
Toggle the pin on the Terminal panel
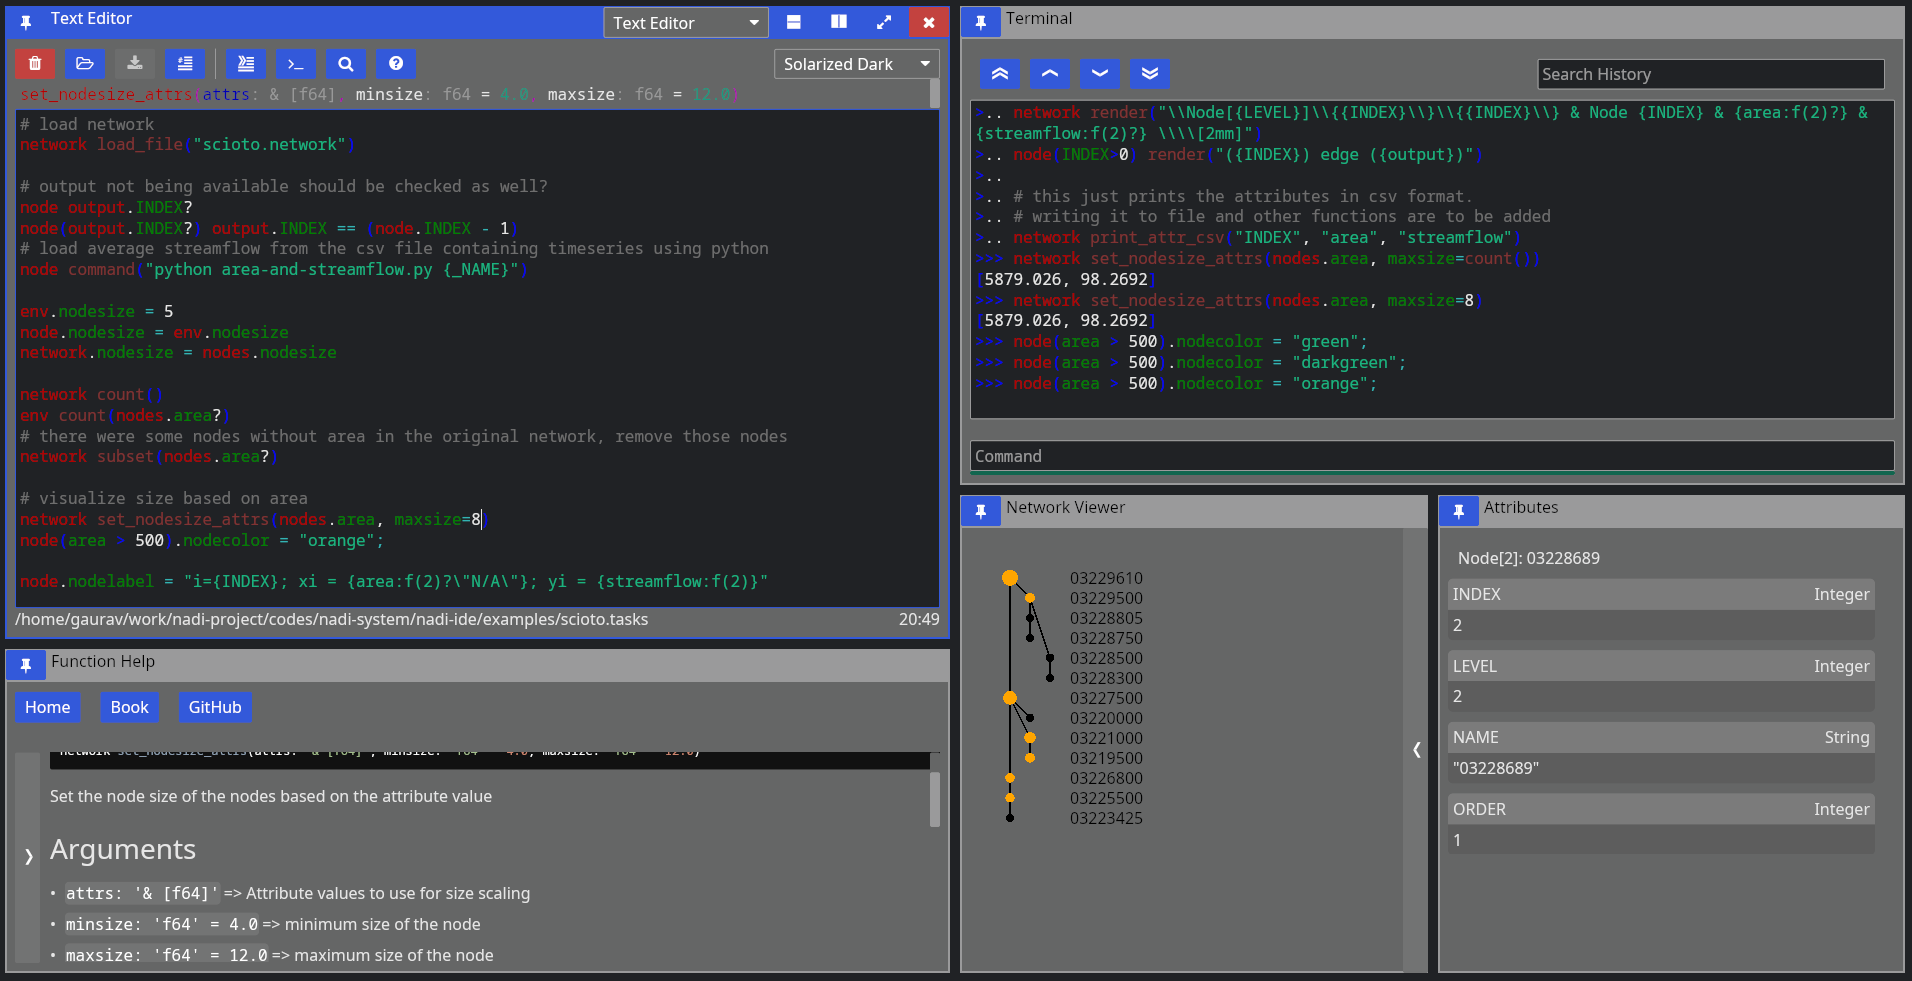coord(981,21)
